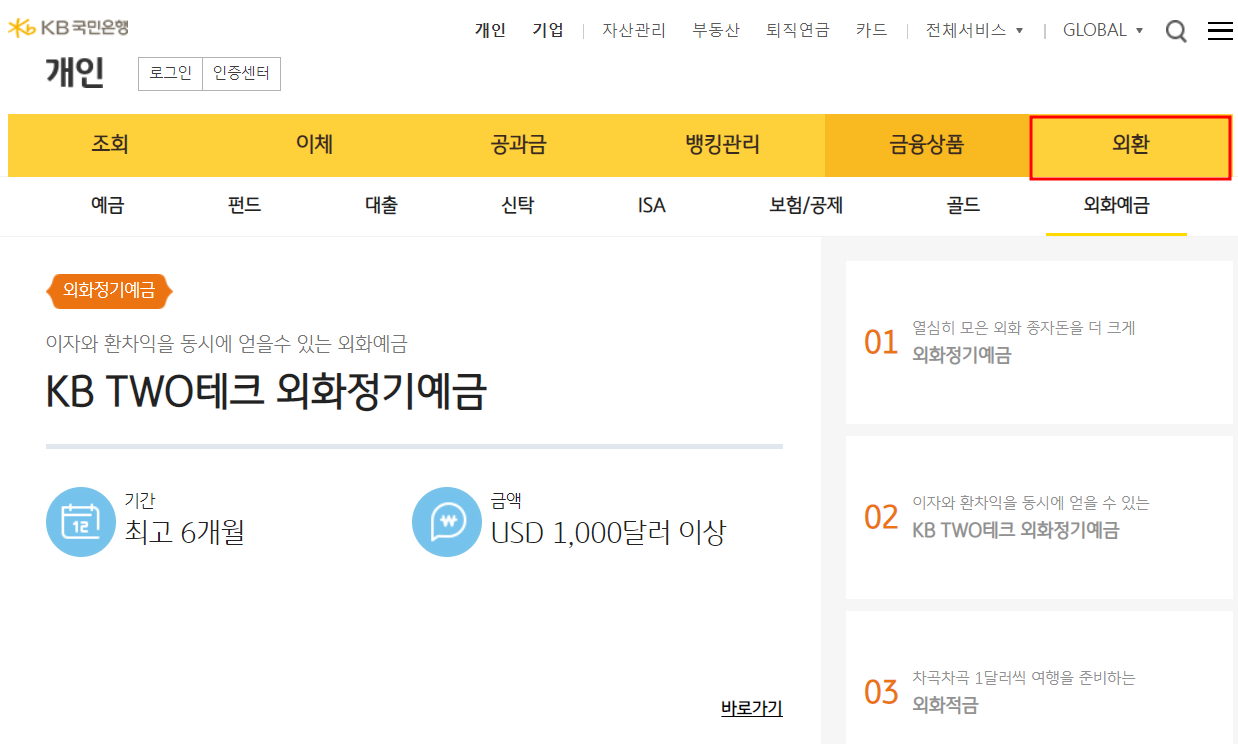This screenshot has height=744, width=1238.
Task: Open card 02 KB TWO테크 외화정기예금
Action: pos(1039,517)
